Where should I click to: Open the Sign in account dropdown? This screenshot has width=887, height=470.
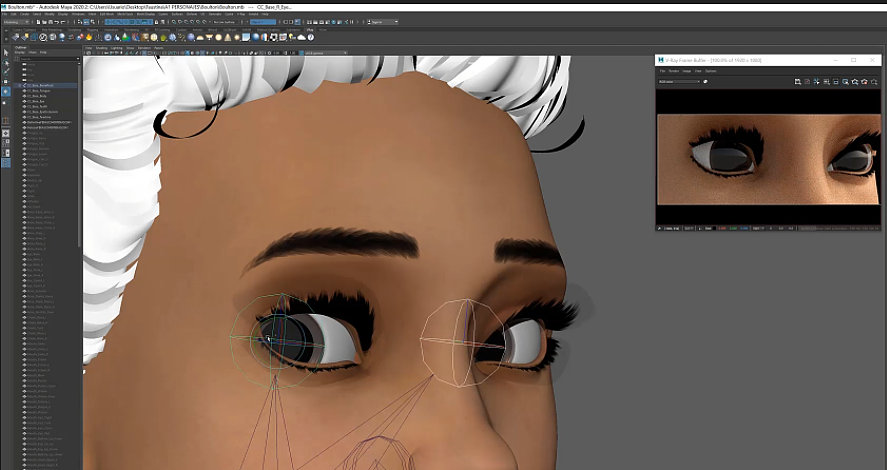pos(383,21)
